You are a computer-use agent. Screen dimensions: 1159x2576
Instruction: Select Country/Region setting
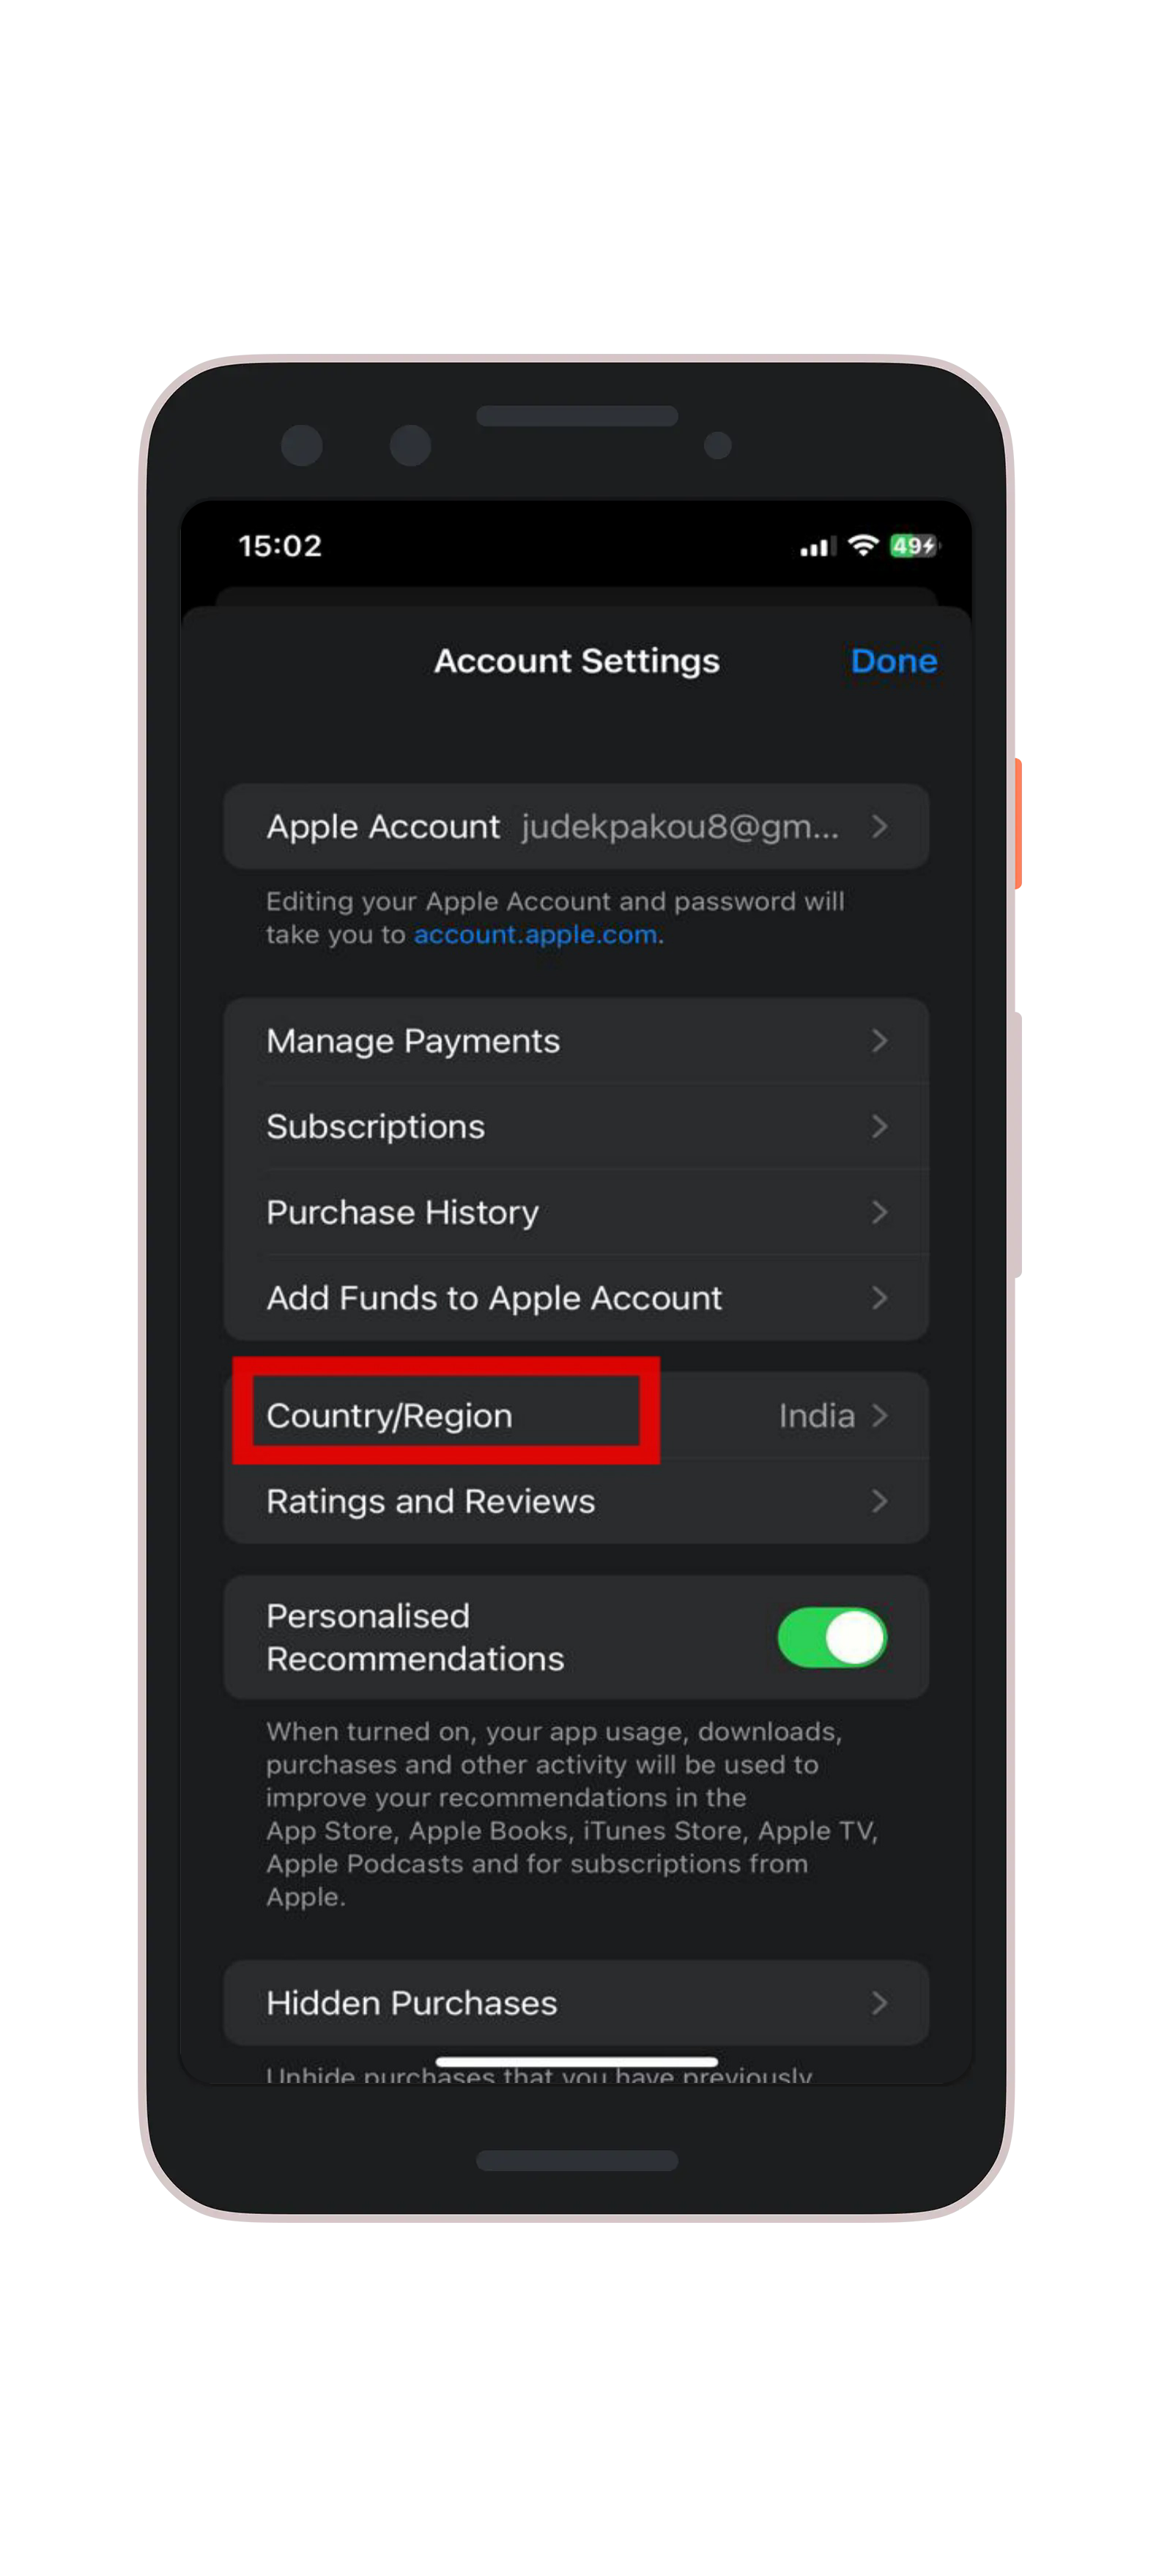click(x=576, y=1416)
